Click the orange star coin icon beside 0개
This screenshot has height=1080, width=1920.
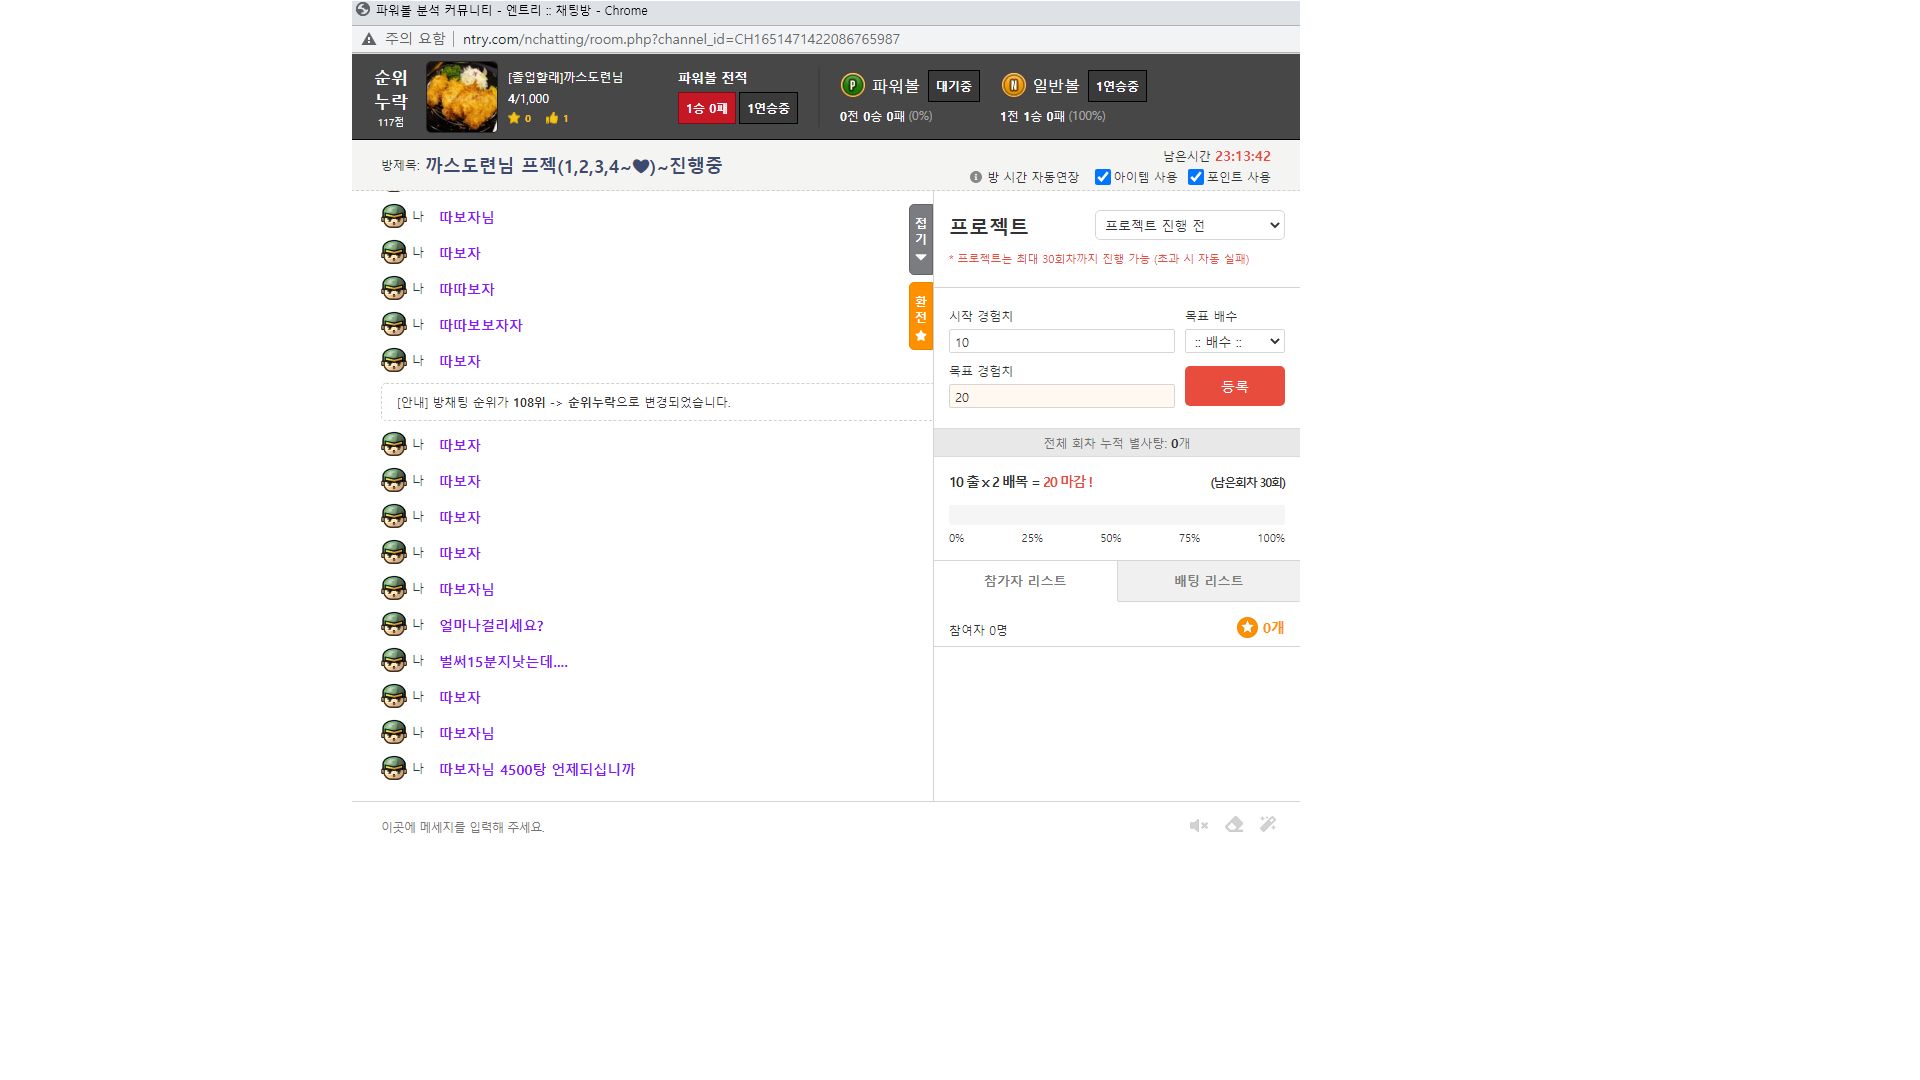(x=1247, y=627)
